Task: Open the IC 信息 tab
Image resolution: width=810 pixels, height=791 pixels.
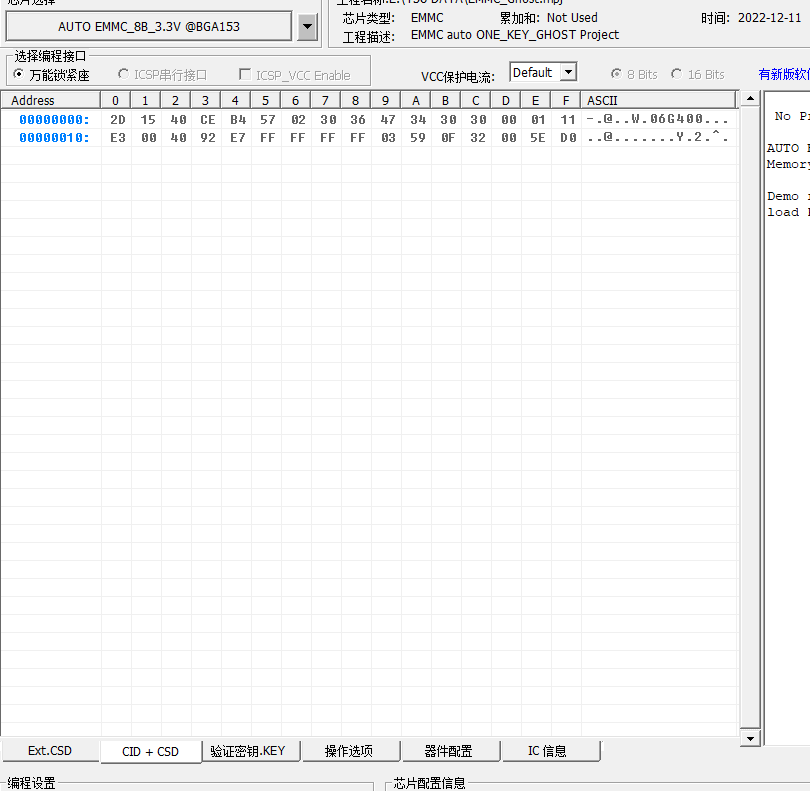Action: point(547,751)
